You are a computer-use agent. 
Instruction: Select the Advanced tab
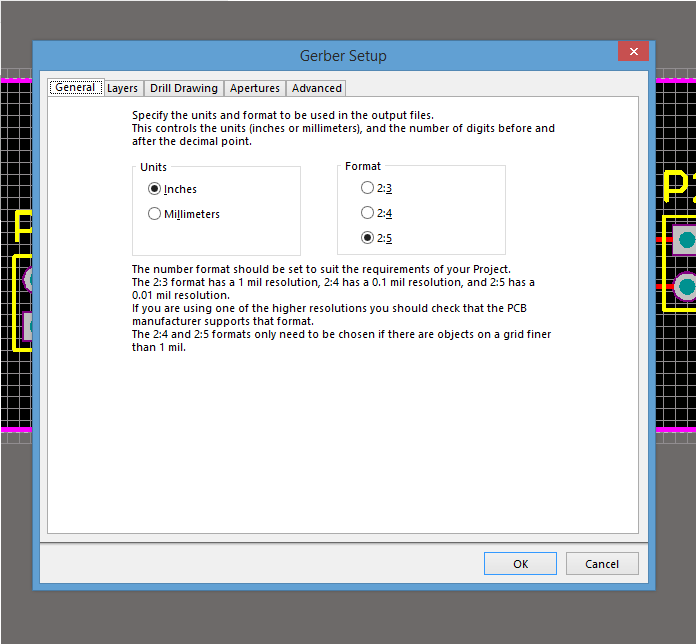tap(316, 88)
